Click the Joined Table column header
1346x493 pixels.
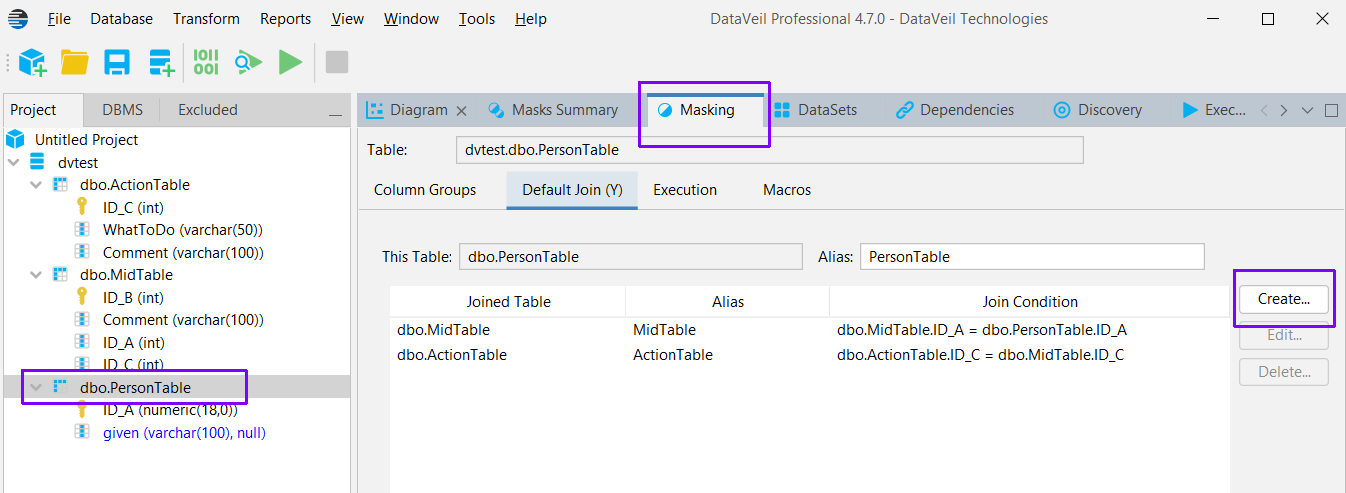tap(508, 301)
